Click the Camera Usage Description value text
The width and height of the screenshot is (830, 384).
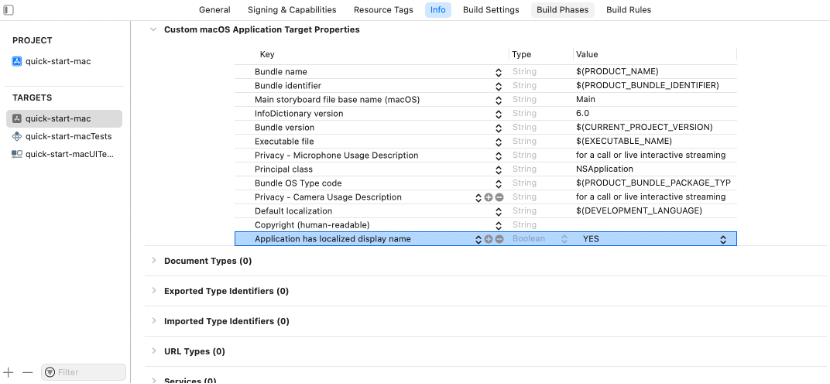[651, 197]
